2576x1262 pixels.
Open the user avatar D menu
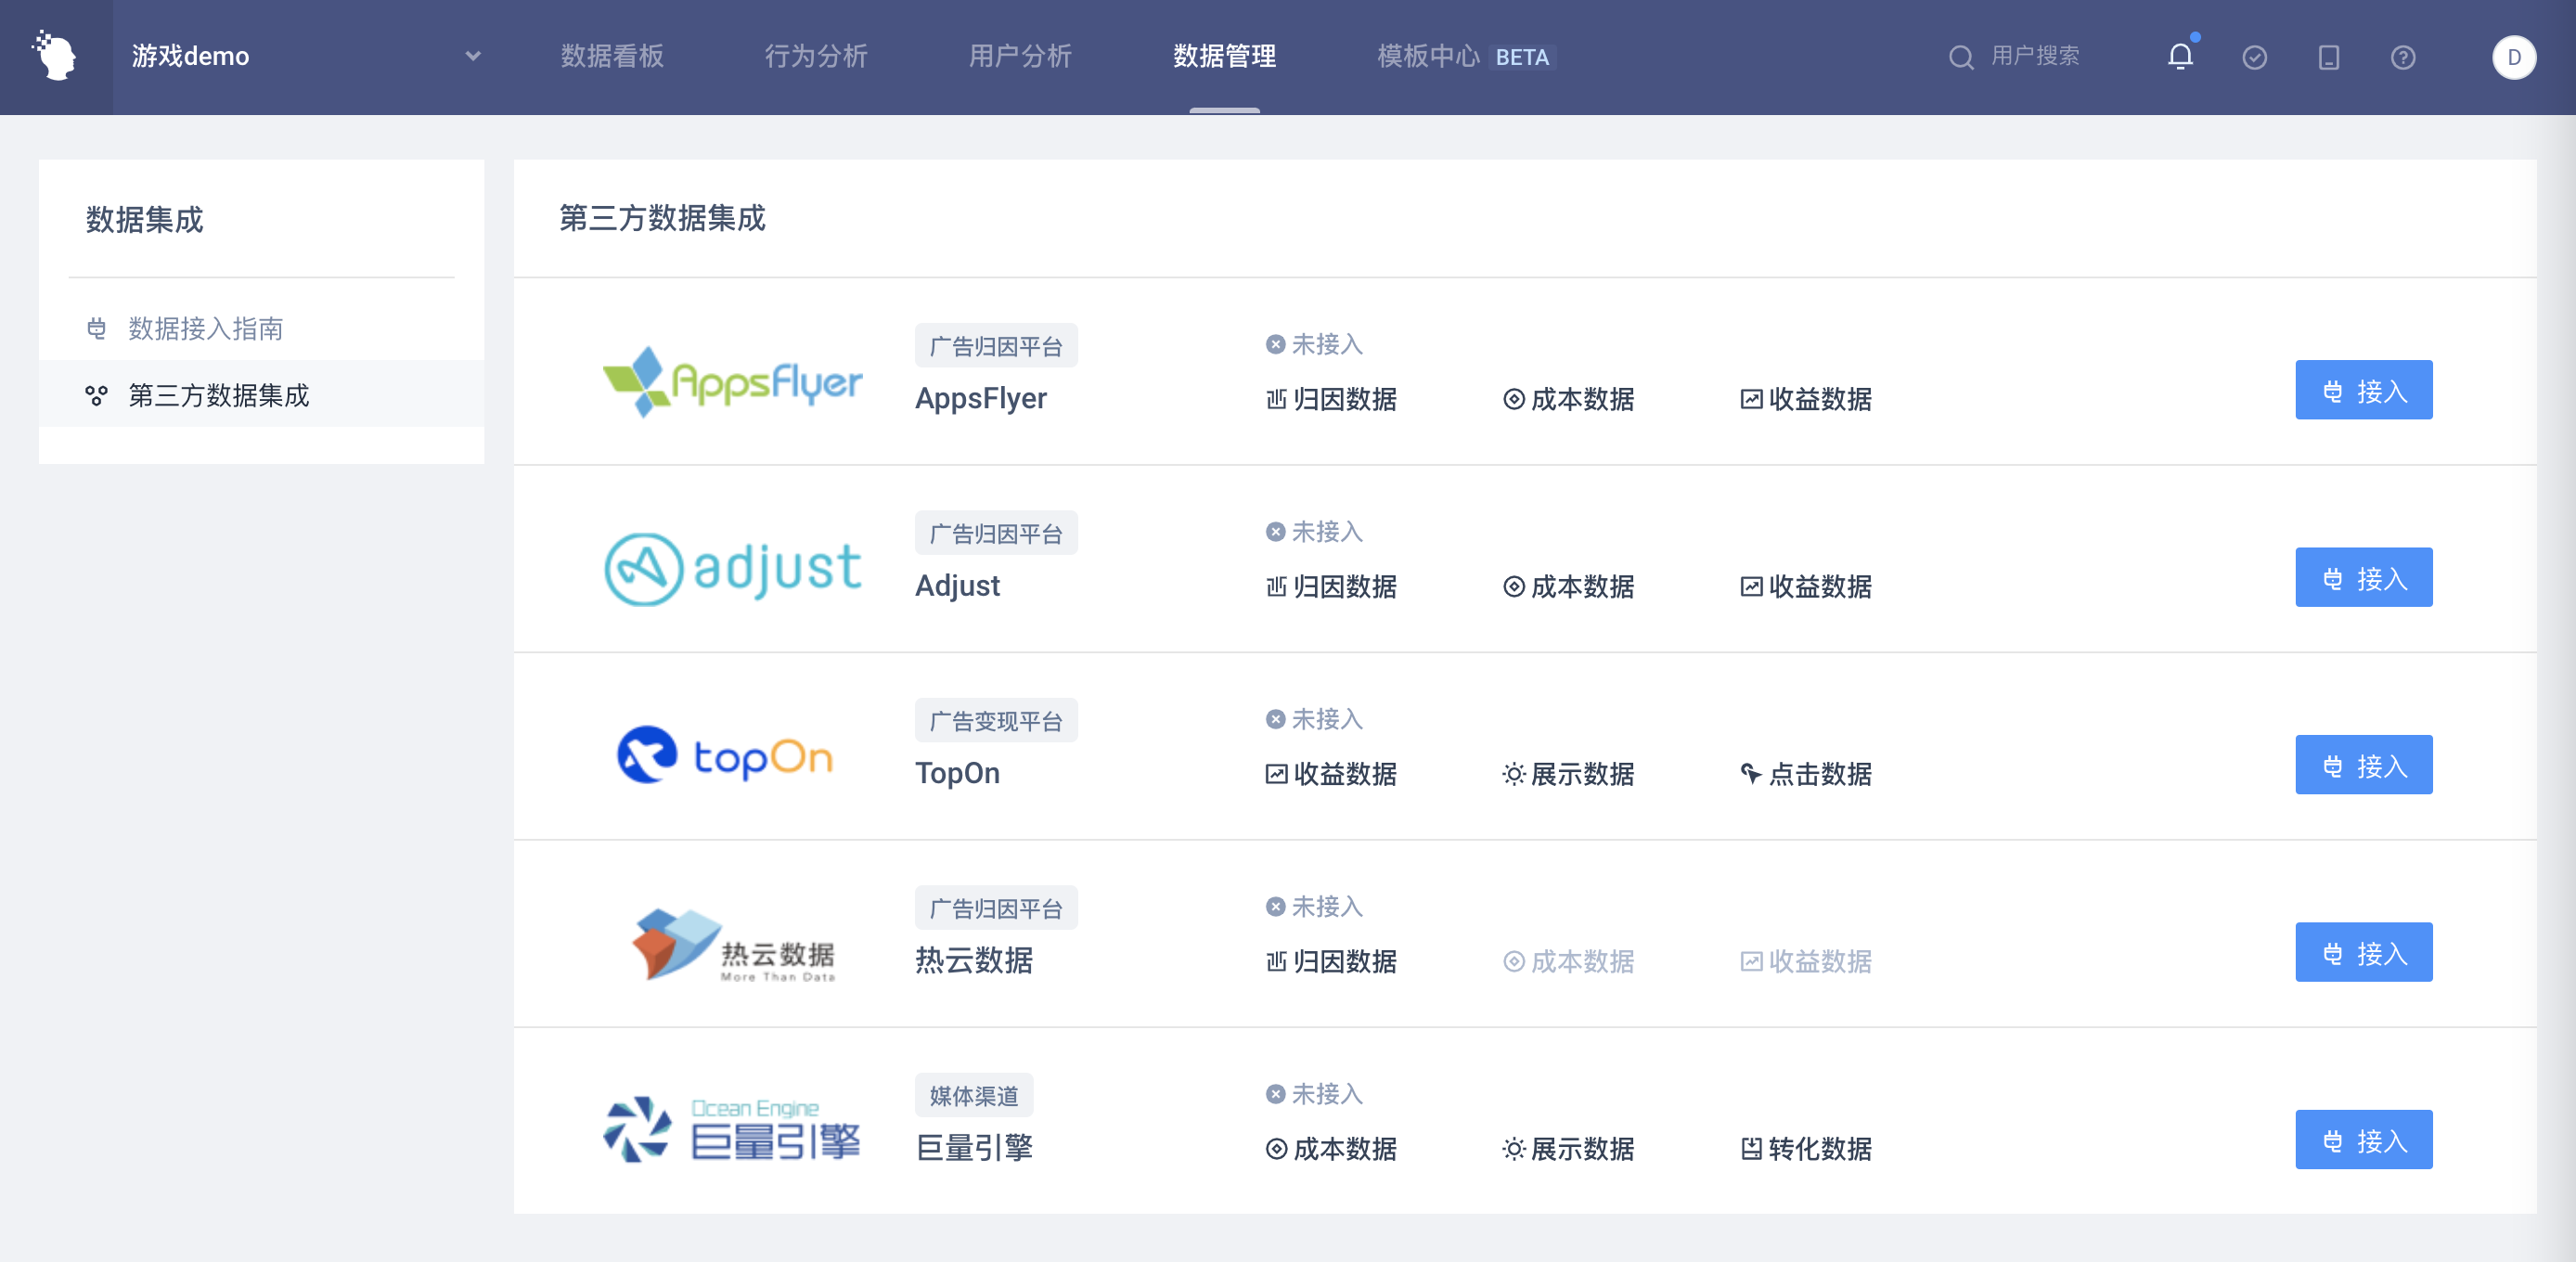pyautogui.click(x=2513, y=57)
